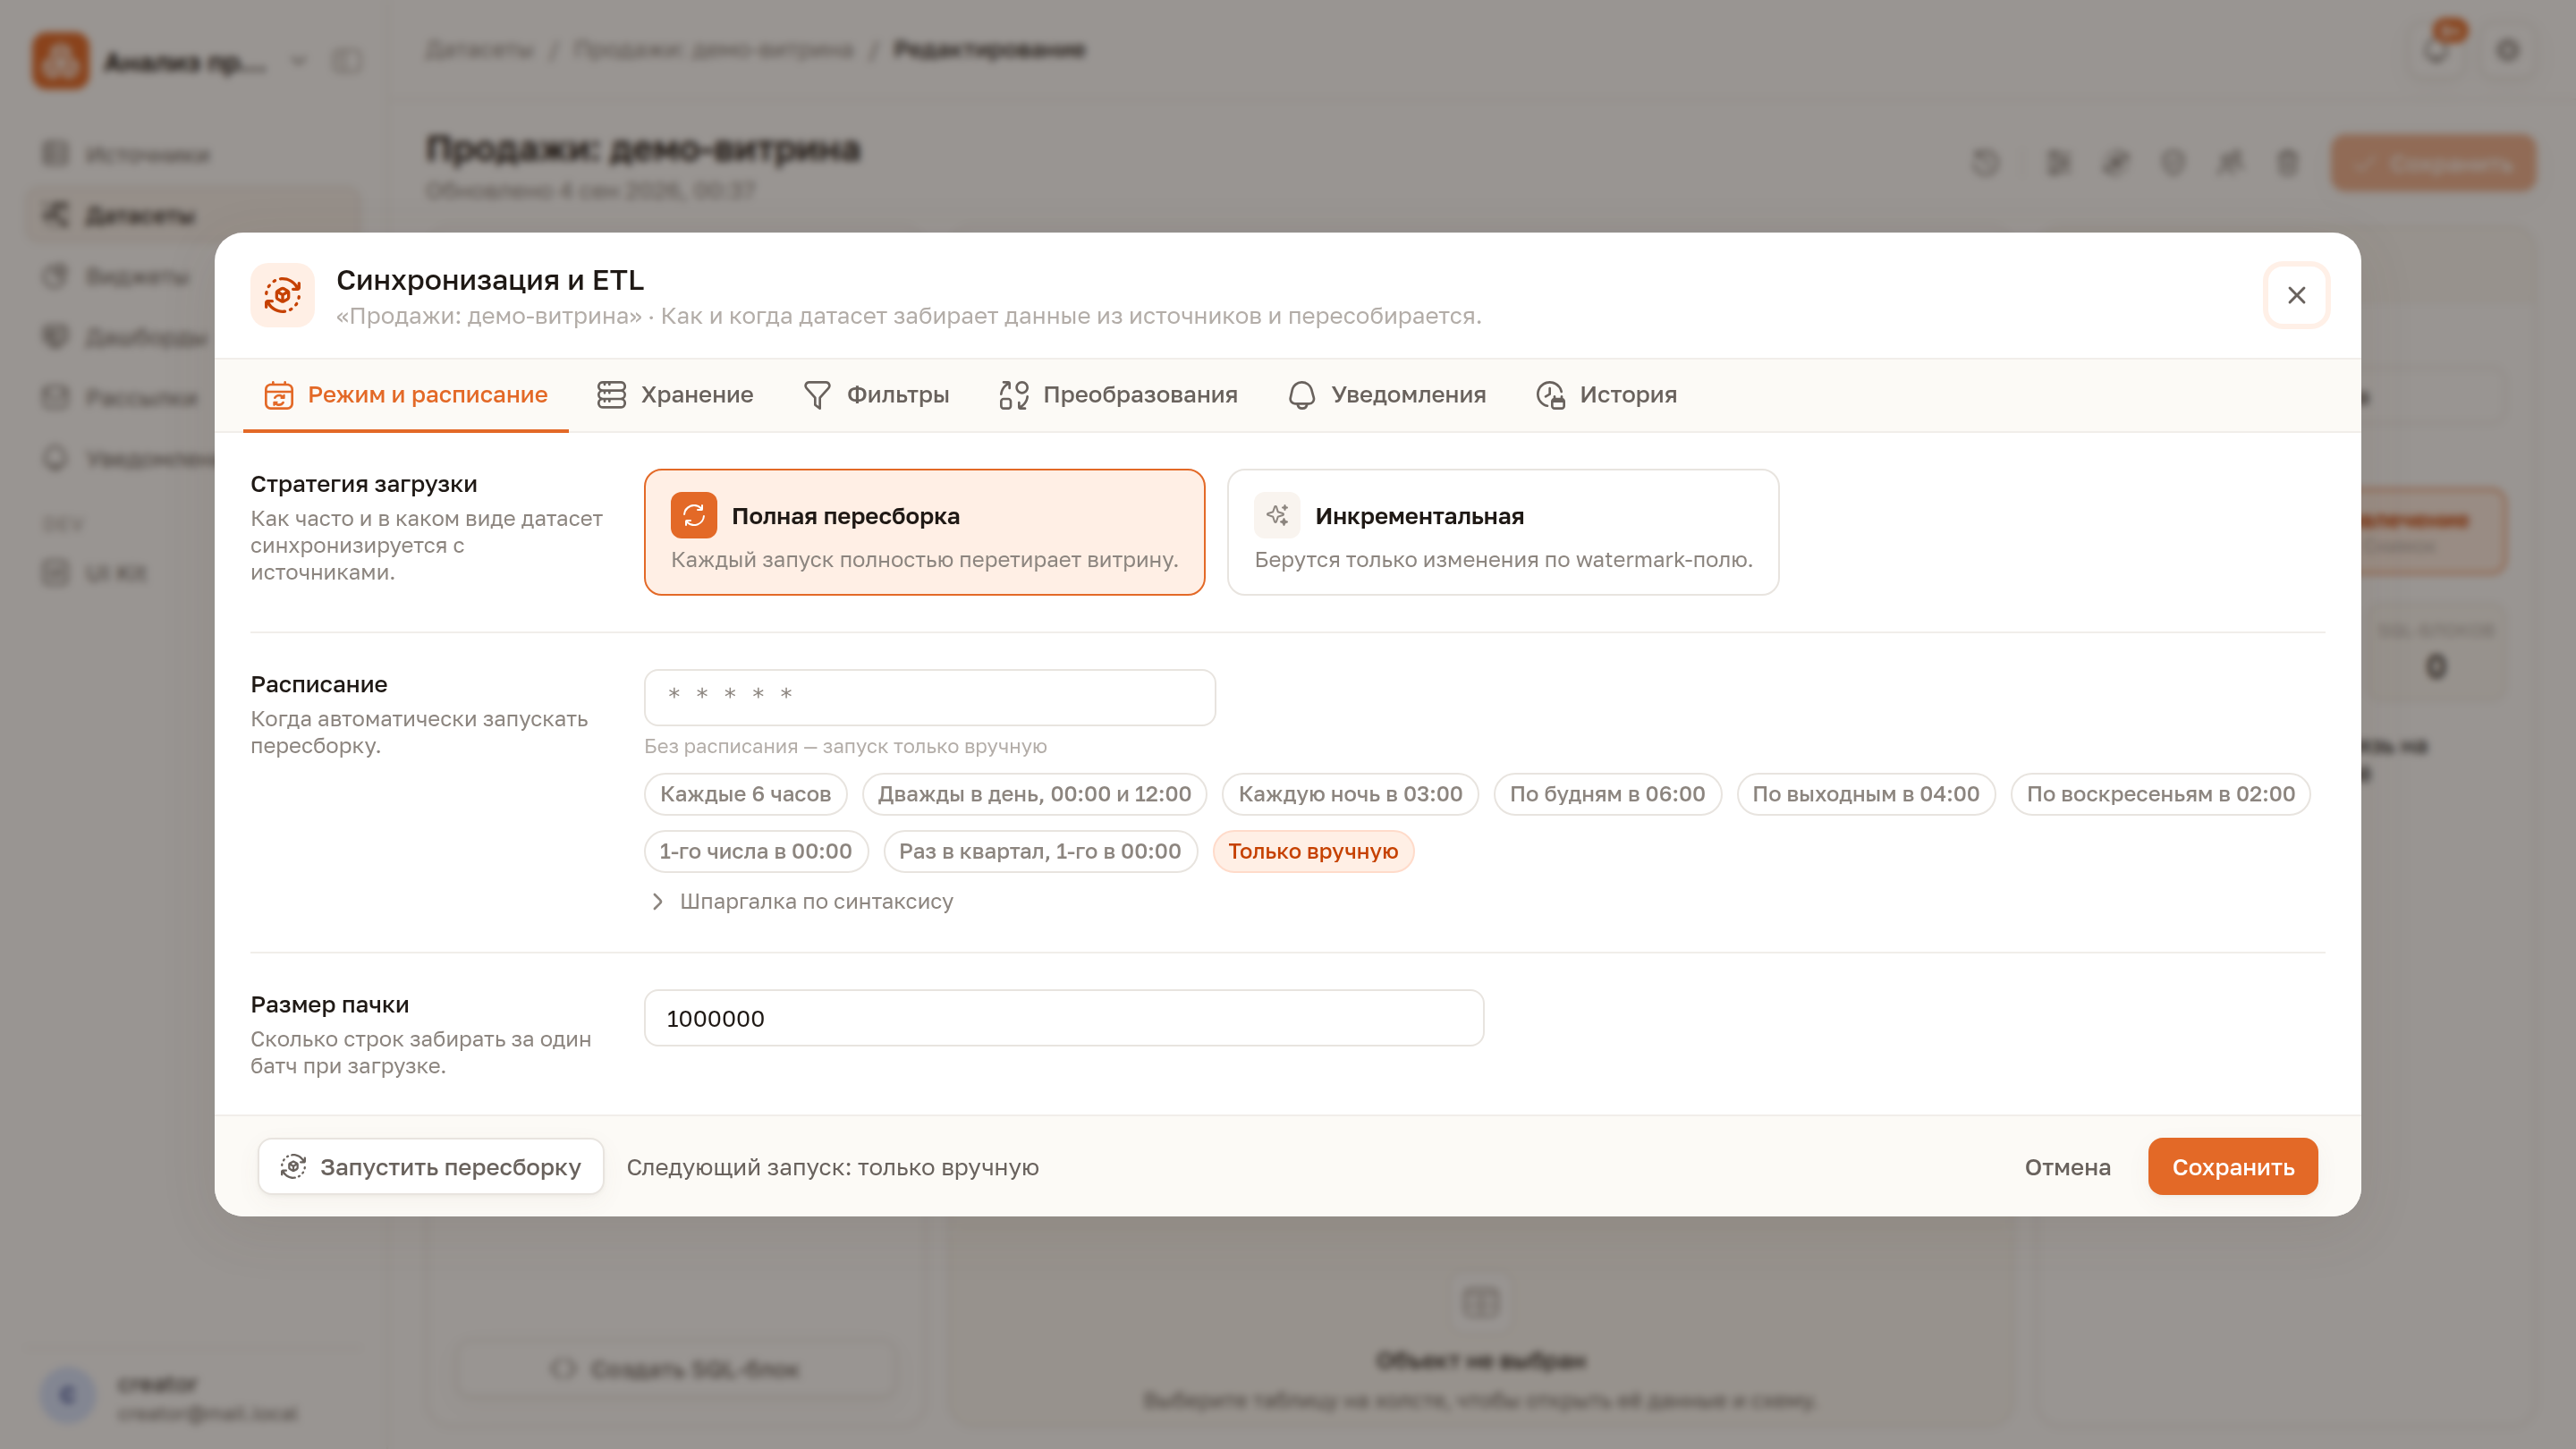Image resolution: width=2576 pixels, height=1449 pixels.
Task: Click Запустить пересборку button
Action: pos(431,1166)
